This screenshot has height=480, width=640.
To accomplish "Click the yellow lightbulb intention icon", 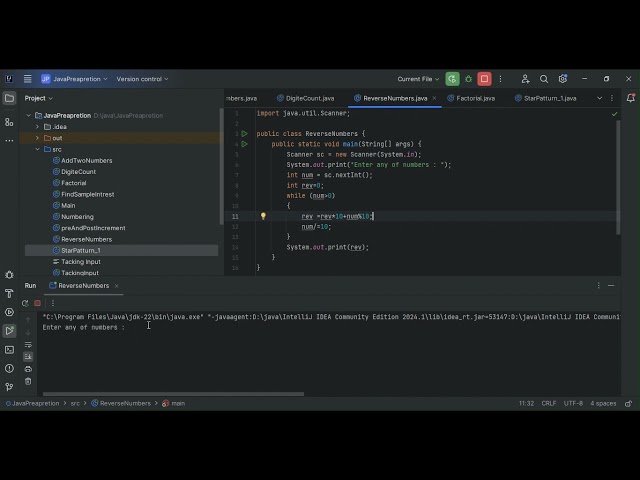I will click(263, 216).
